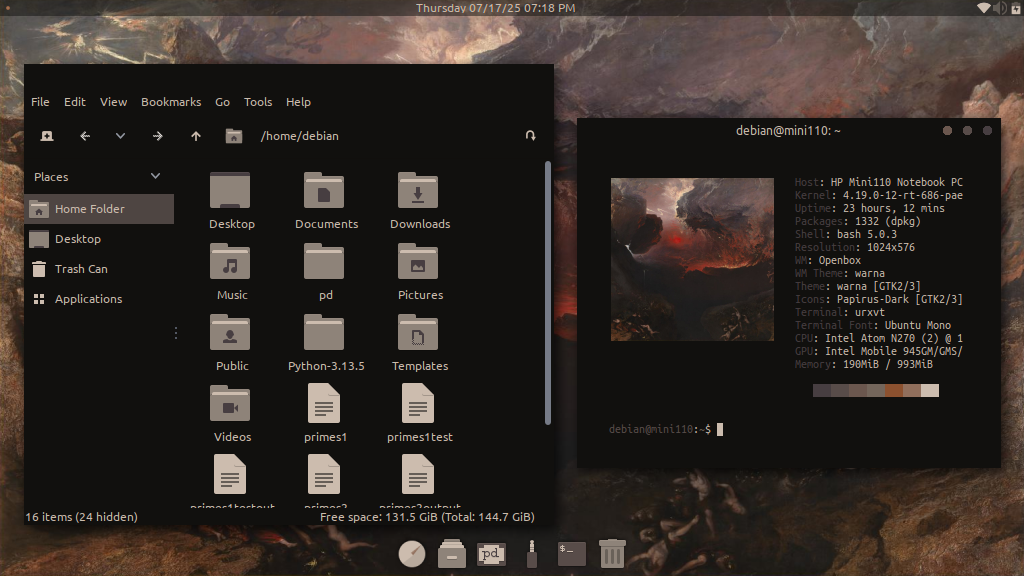Click the "Host: HP Mini110 Notebook PC" line
The height and width of the screenshot is (576, 1024).
point(878,182)
